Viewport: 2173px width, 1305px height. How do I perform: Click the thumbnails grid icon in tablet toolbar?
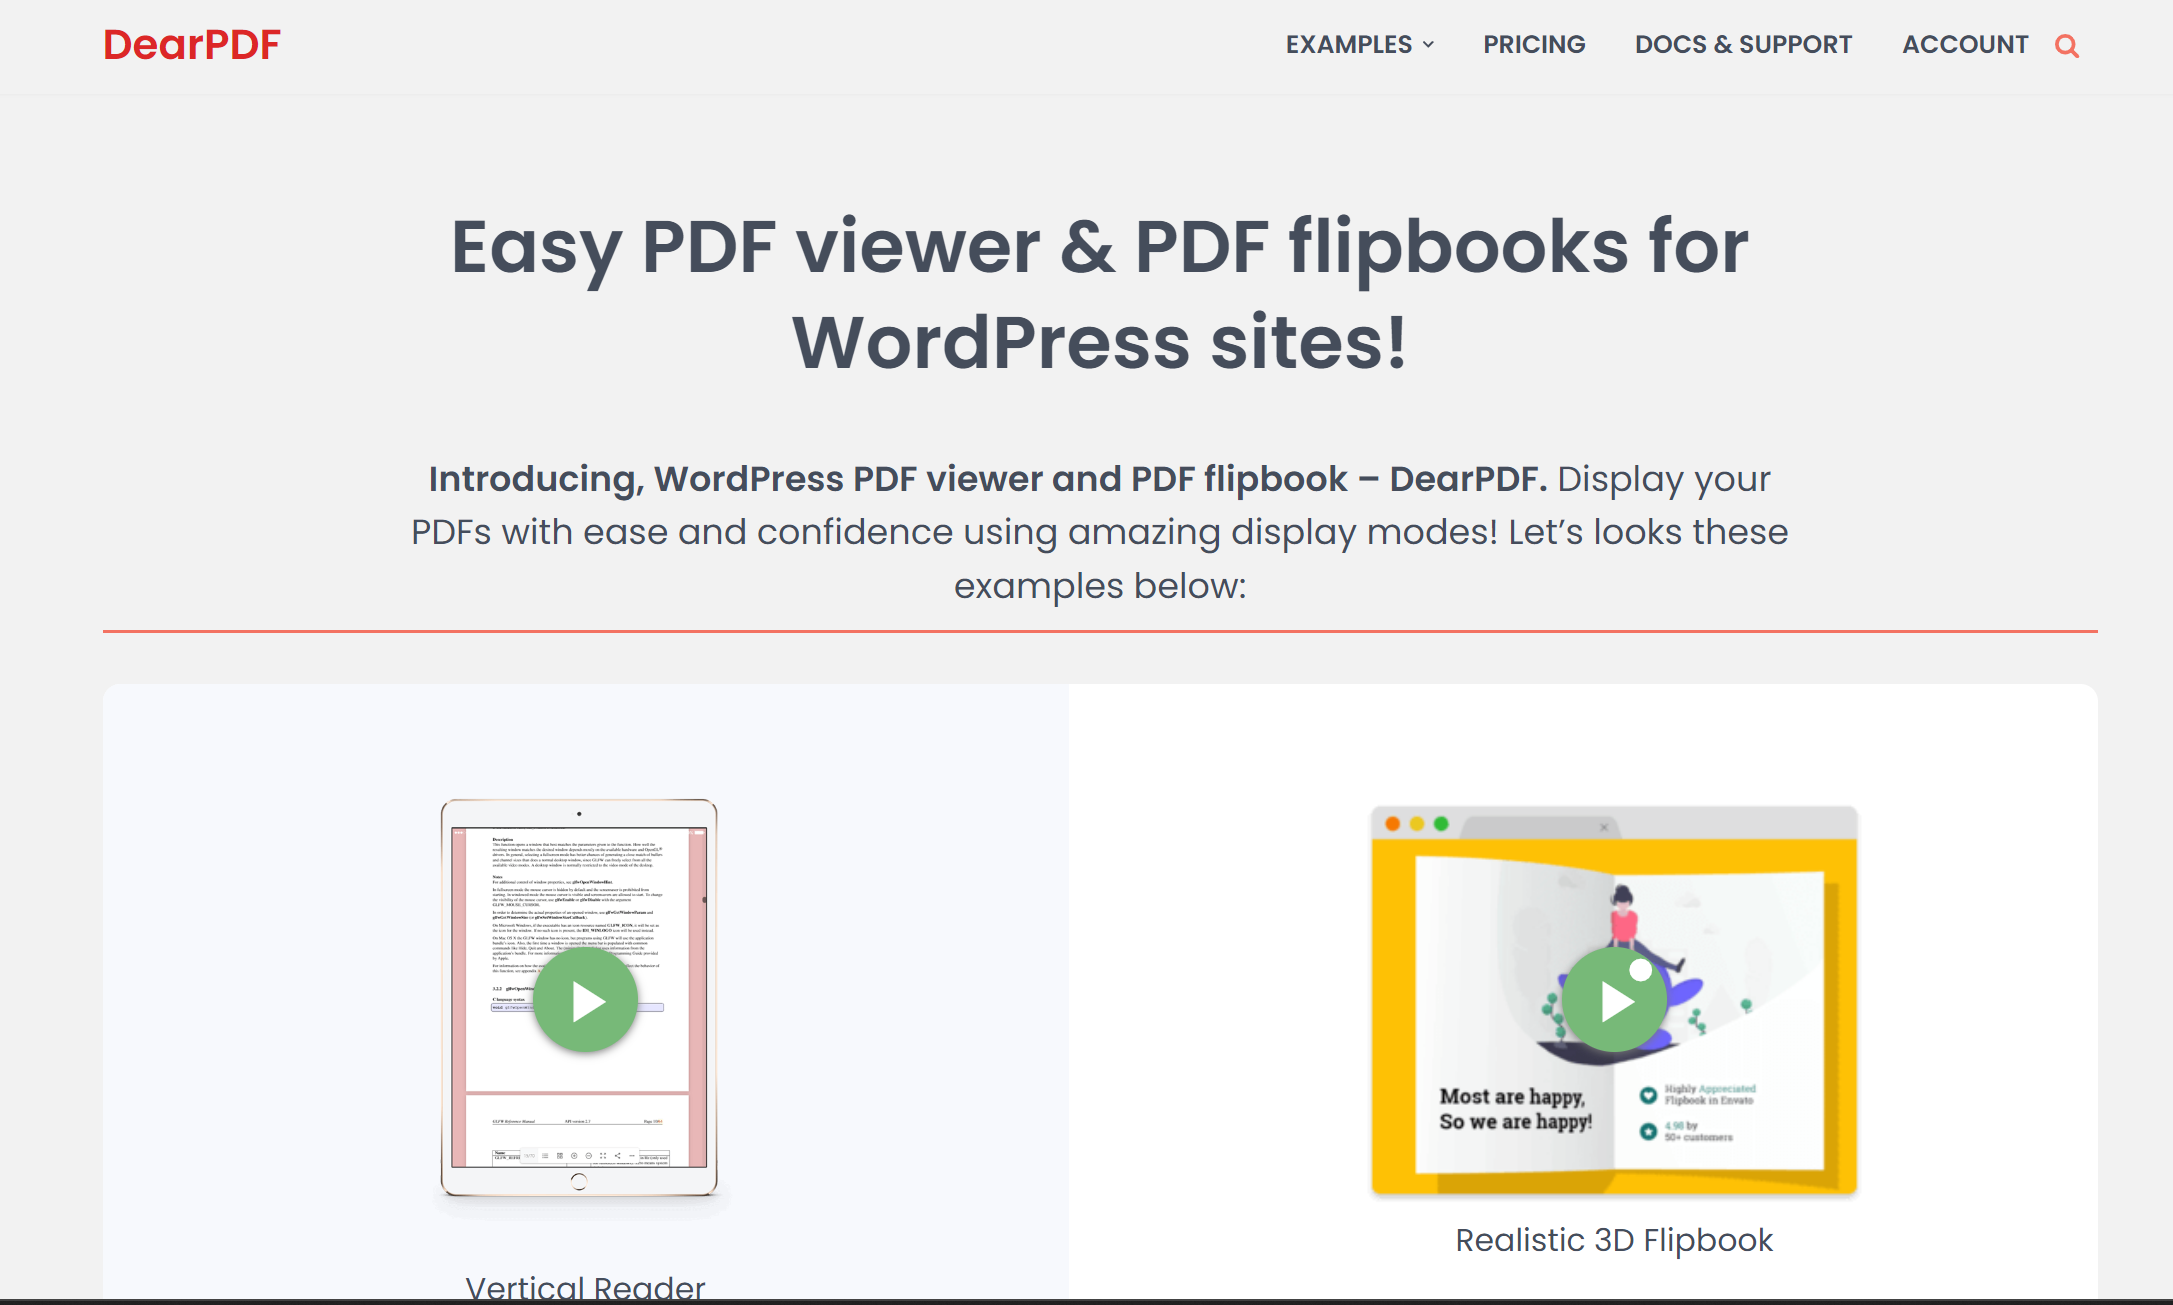pos(560,1156)
